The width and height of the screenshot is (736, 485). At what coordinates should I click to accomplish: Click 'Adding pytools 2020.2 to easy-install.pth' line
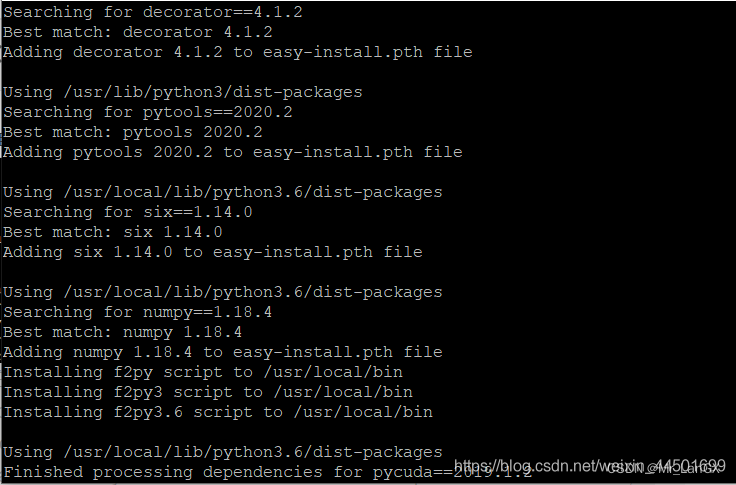(x=233, y=152)
